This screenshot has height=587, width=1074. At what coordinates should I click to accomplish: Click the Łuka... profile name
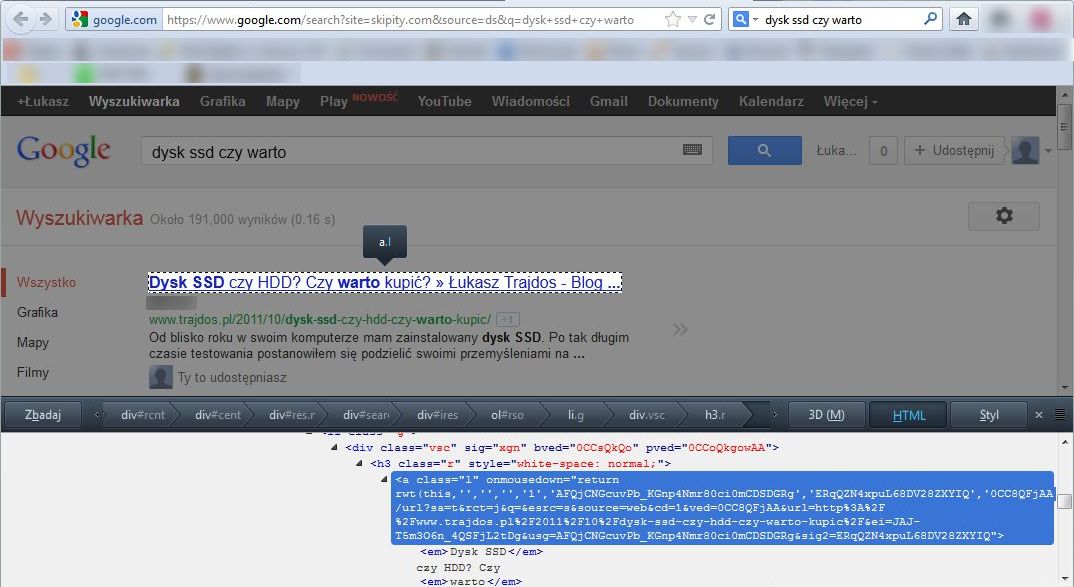point(836,150)
